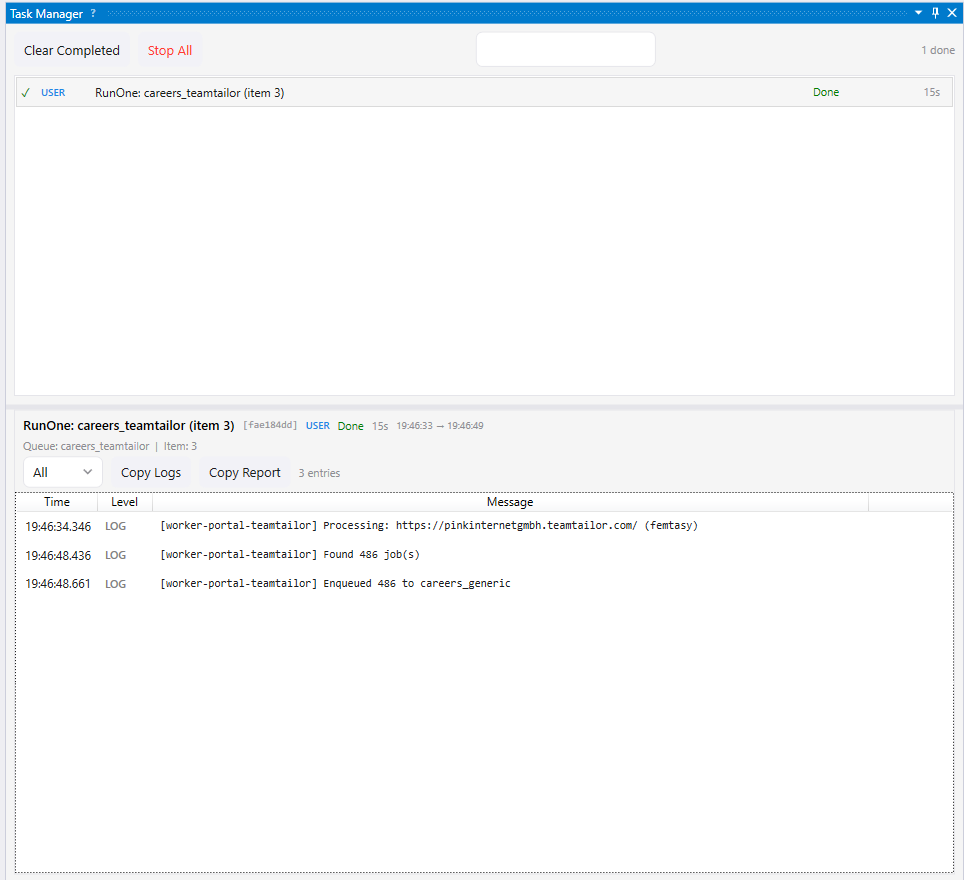Click the Level column header
The height and width of the screenshot is (880, 964).
click(124, 502)
